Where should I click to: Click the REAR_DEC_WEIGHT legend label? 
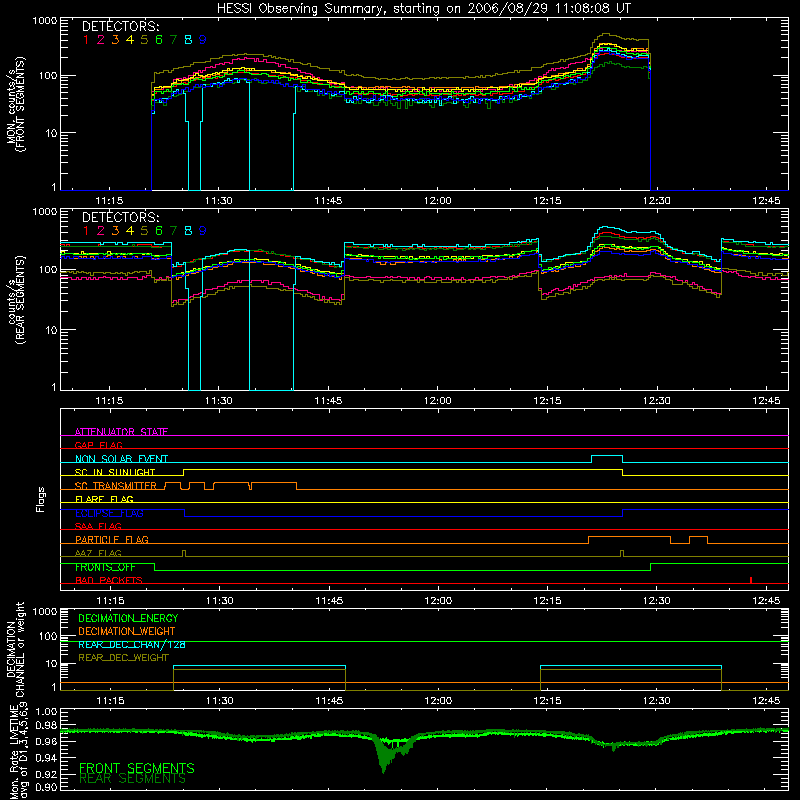point(123,658)
